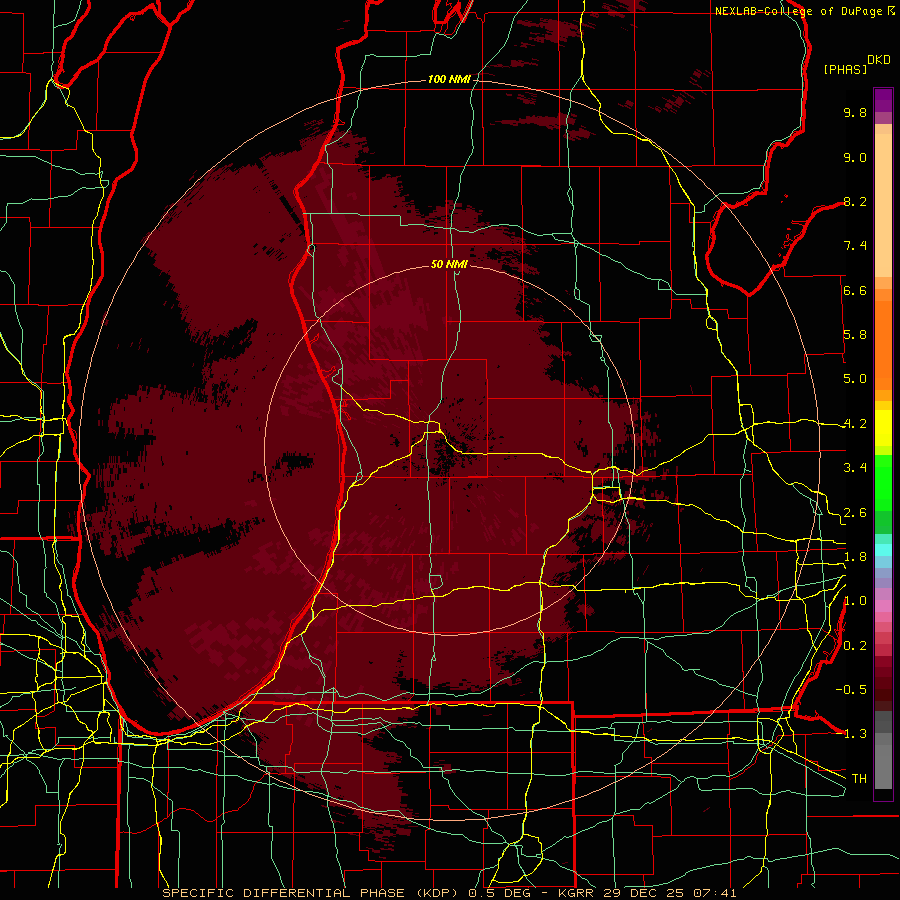Click the 50 NMI range ring label
Viewport: 900px width, 900px height.
449,264
